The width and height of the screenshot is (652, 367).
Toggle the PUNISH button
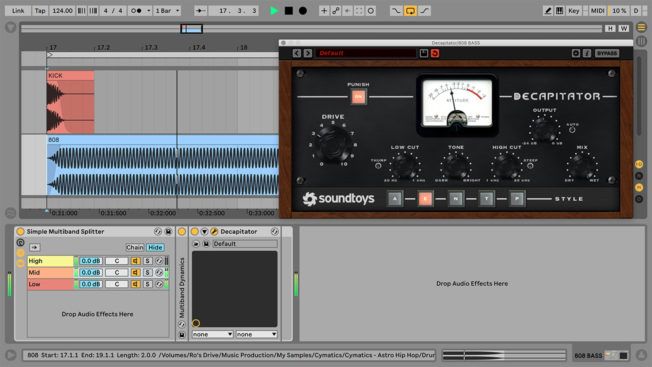[358, 97]
